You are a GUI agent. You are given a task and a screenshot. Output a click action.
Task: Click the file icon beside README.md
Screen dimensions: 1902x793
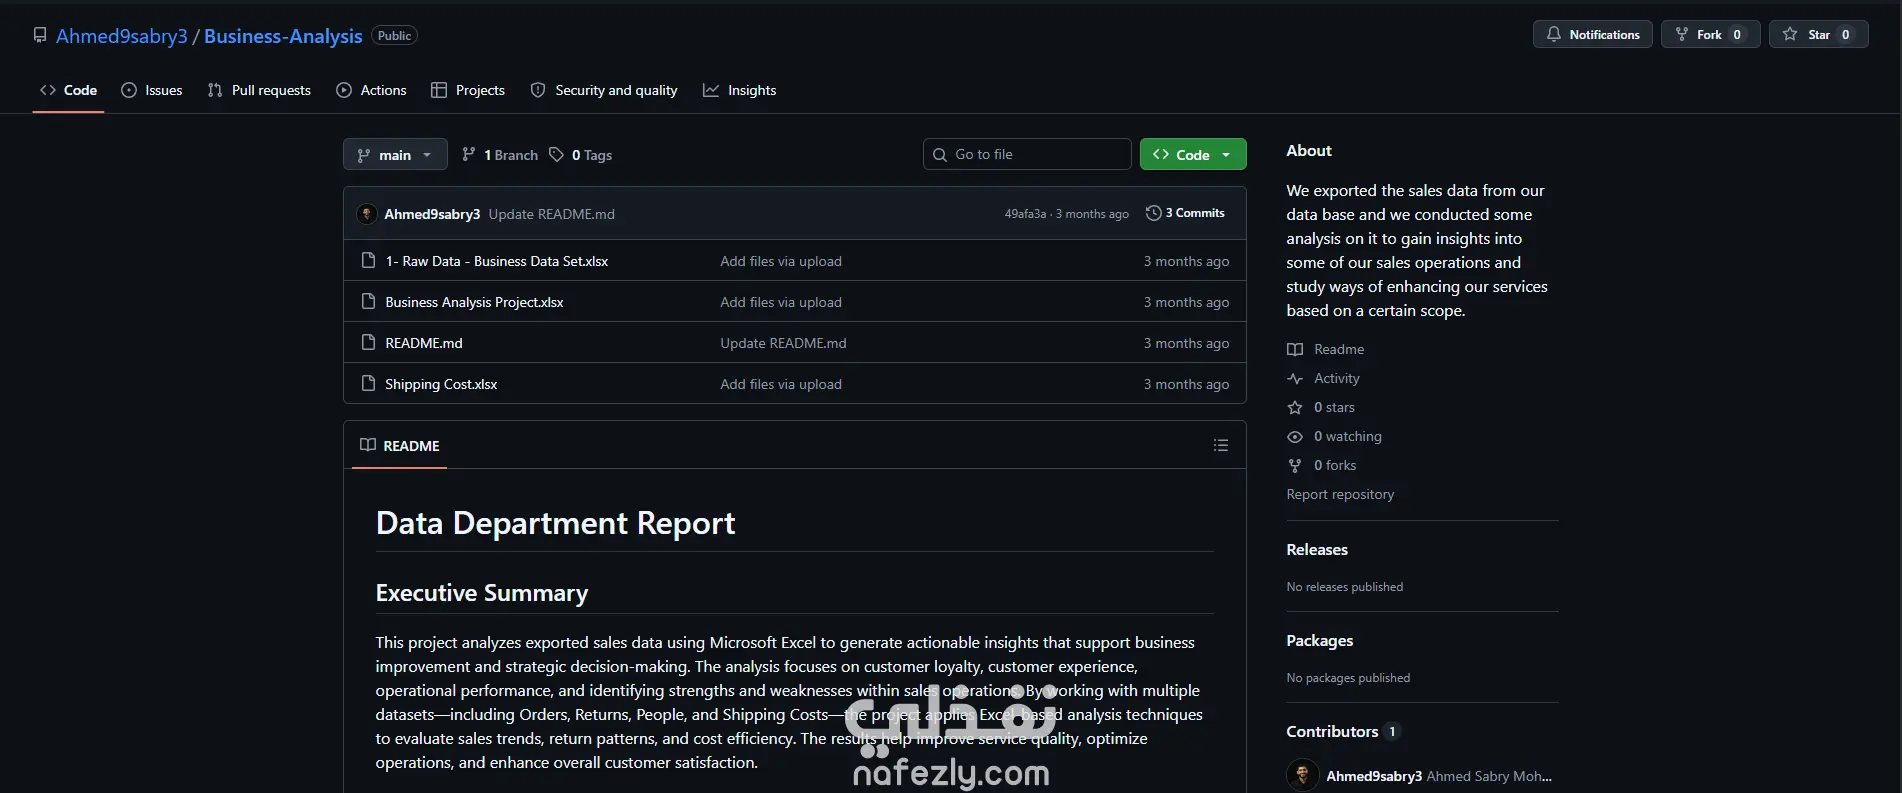click(368, 343)
